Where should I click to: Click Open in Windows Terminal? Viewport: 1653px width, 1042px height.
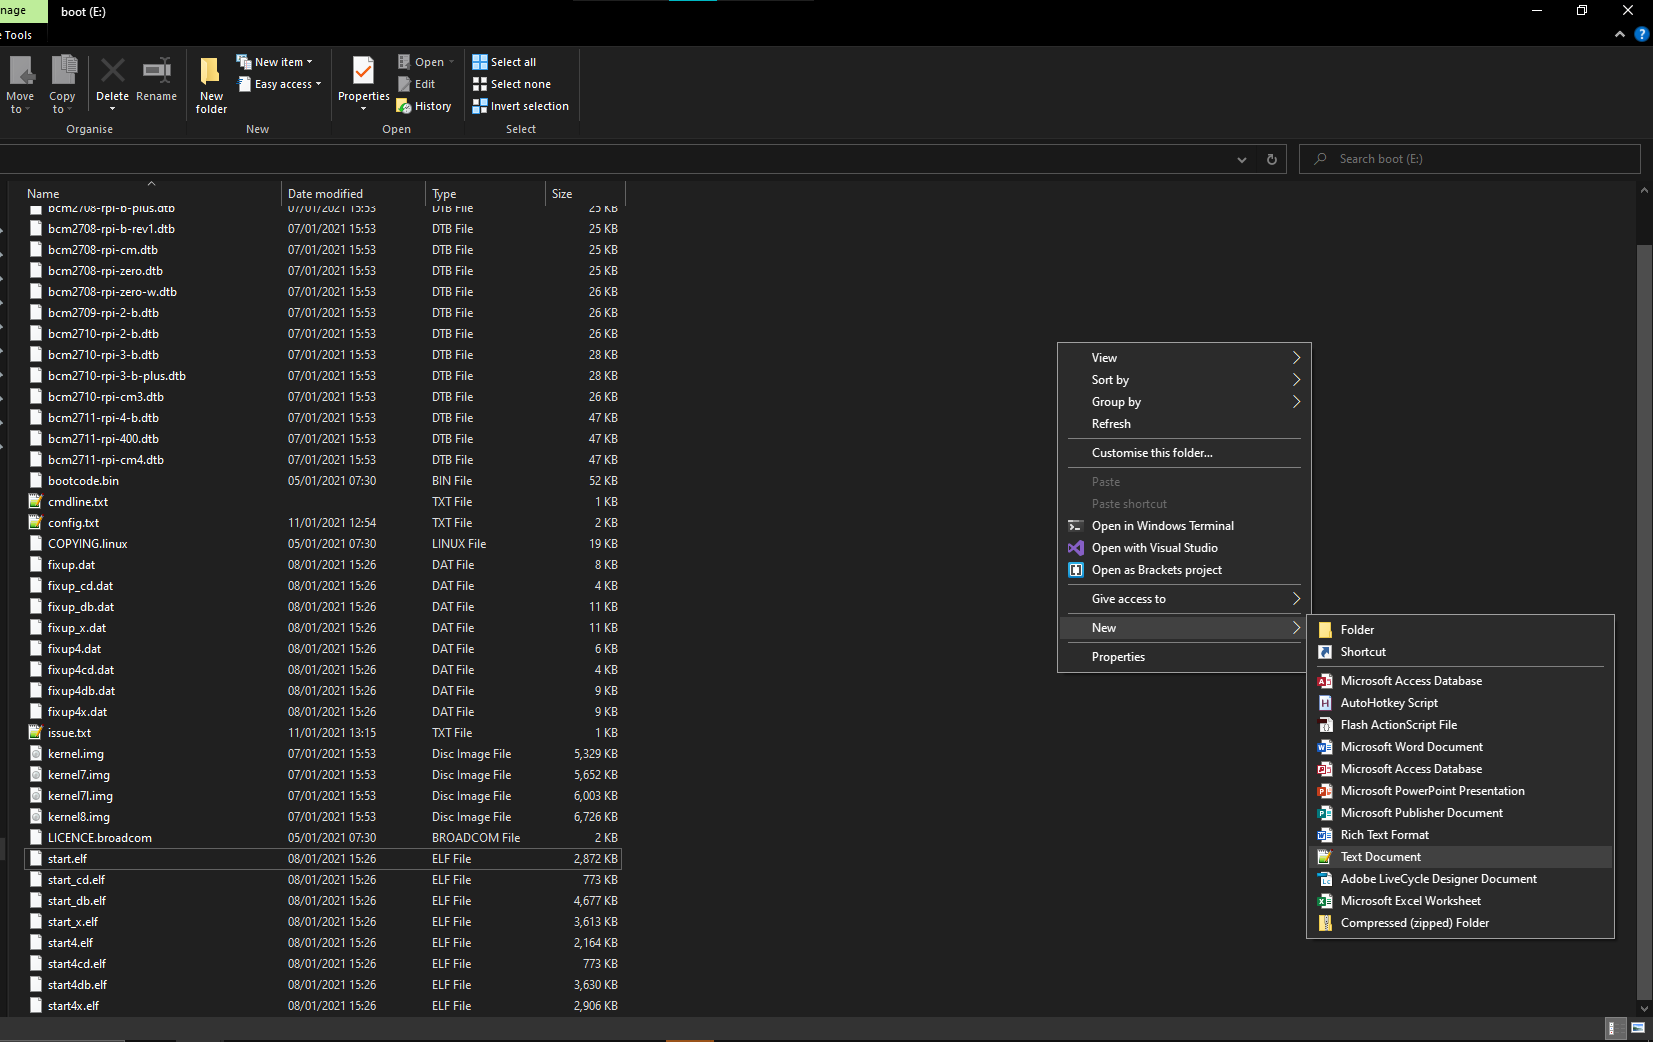coord(1183,526)
